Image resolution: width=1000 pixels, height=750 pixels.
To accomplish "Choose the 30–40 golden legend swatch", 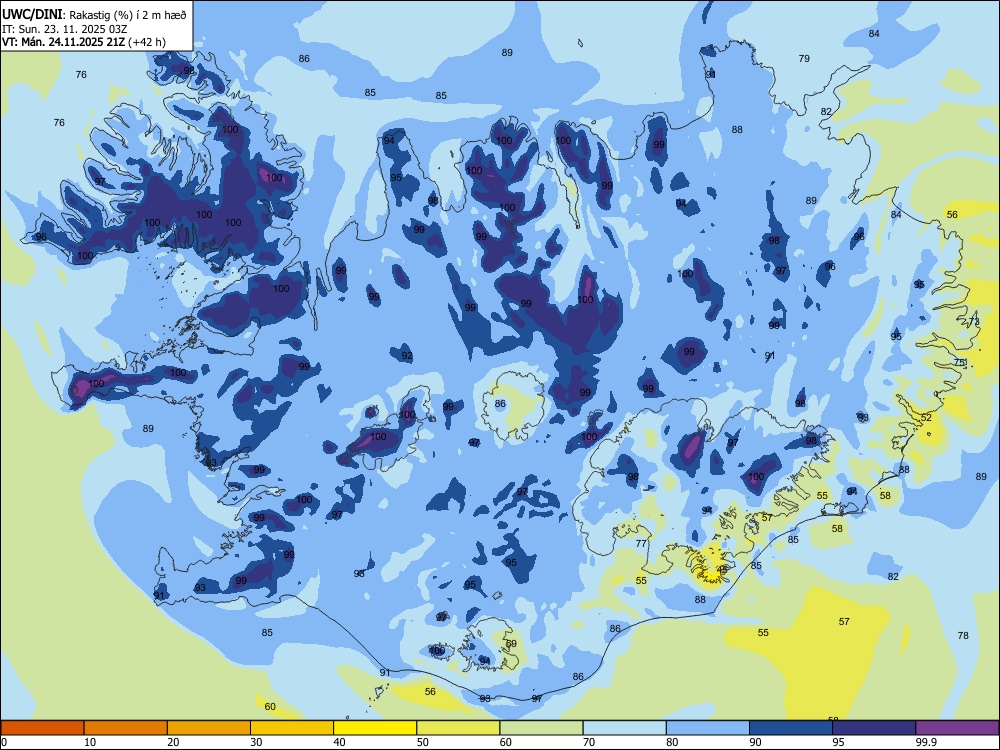I will pyautogui.click(x=292, y=728).
